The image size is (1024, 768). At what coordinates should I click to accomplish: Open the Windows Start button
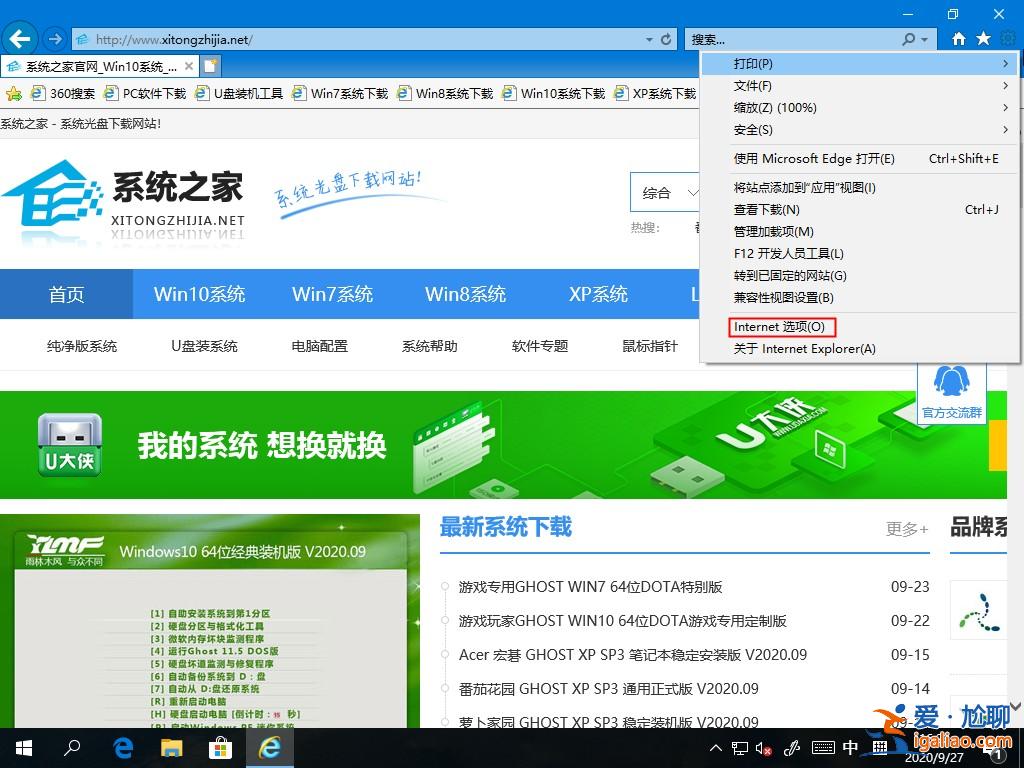point(22,747)
